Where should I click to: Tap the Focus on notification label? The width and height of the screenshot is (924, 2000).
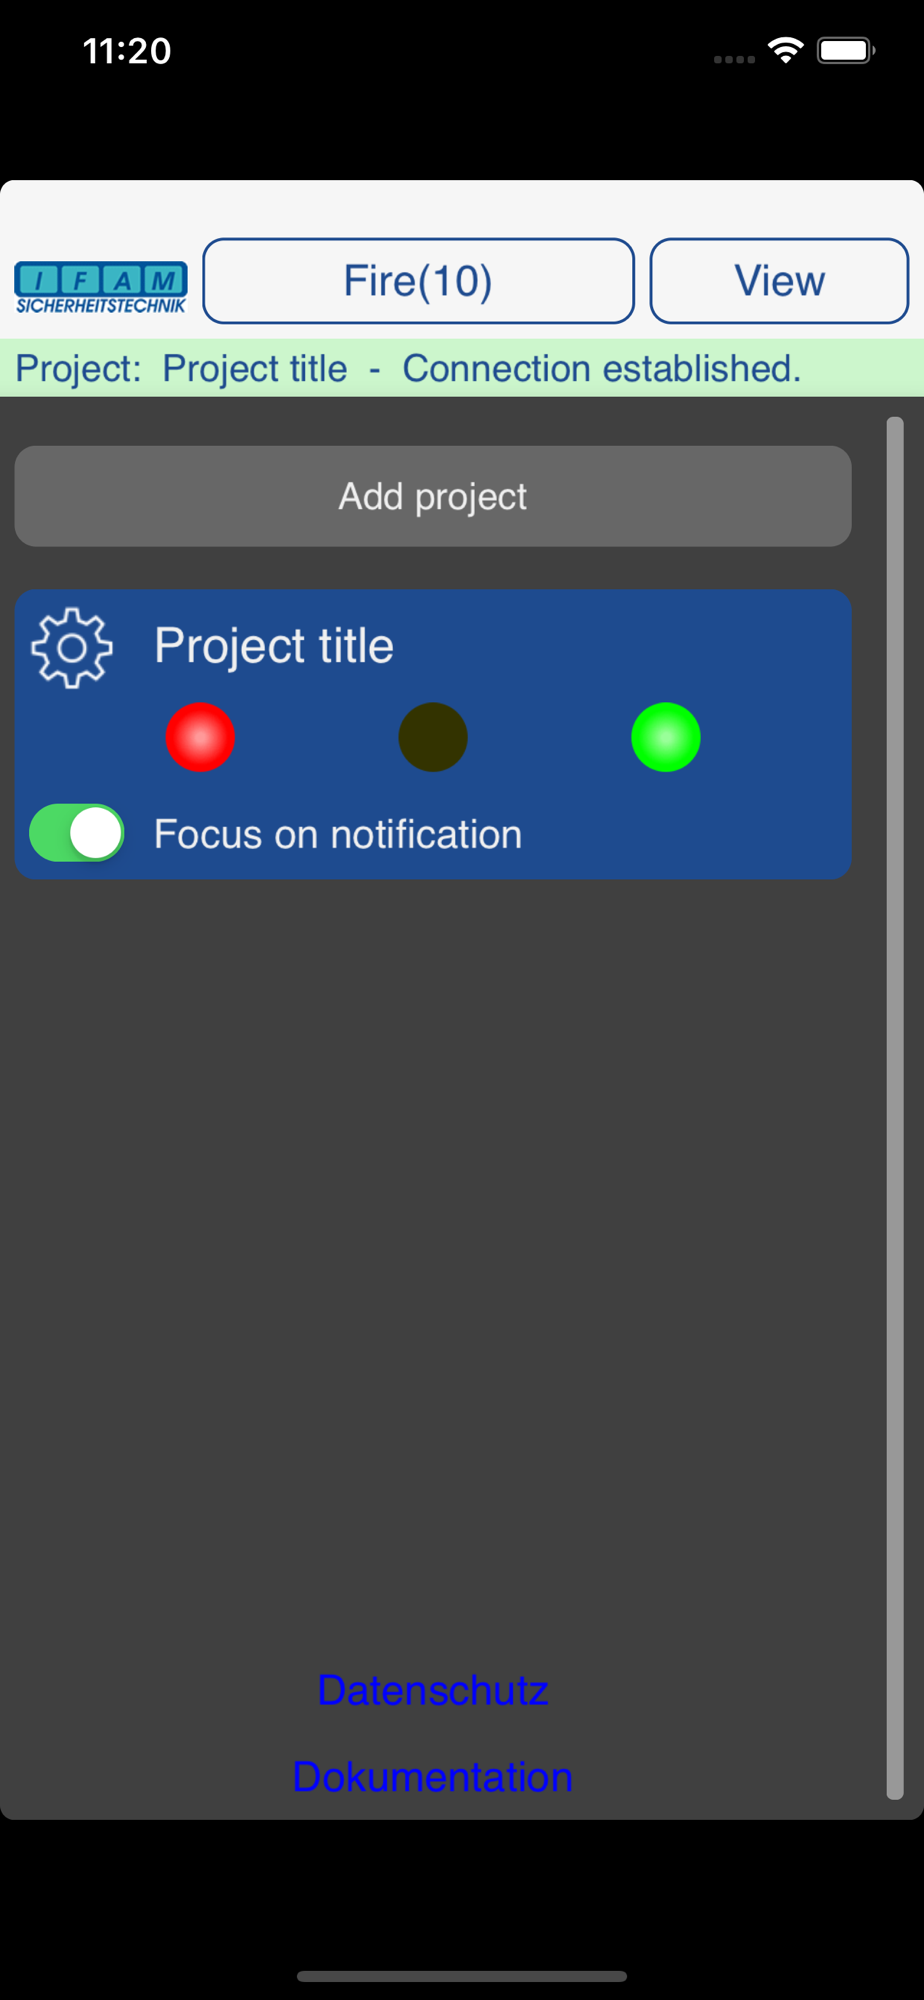(338, 834)
